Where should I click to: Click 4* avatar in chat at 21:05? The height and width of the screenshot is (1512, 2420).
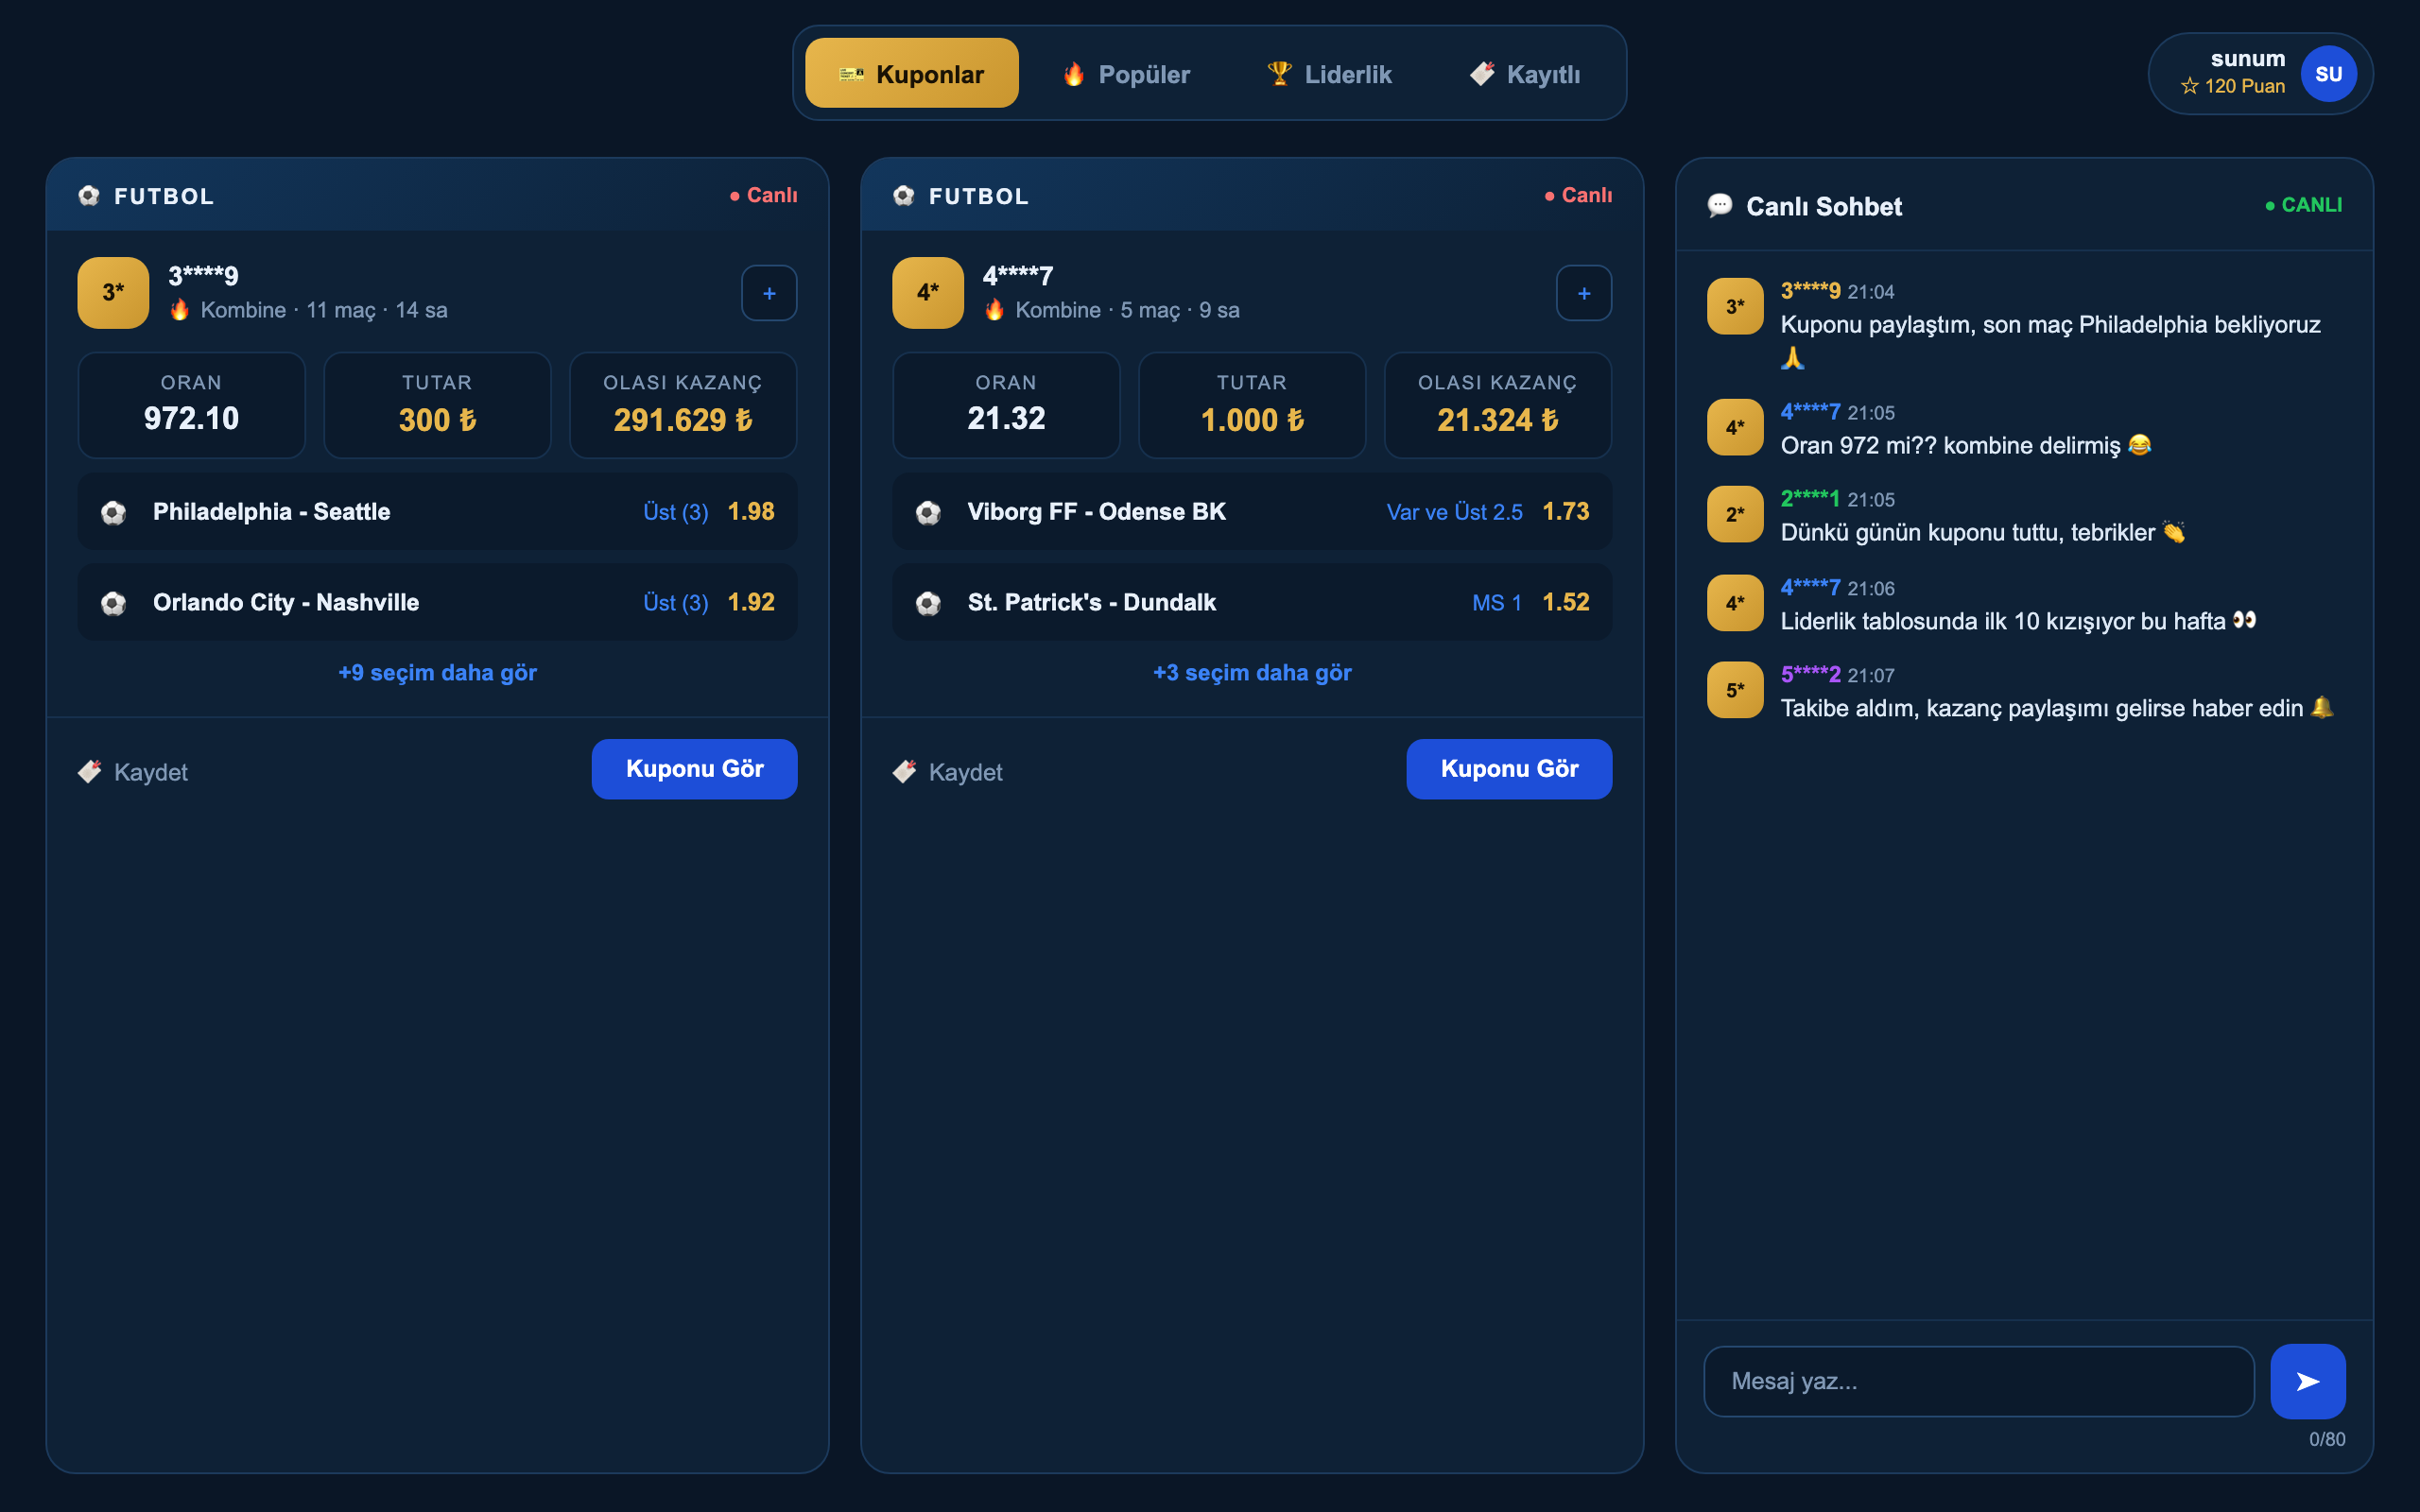pos(1735,428)
